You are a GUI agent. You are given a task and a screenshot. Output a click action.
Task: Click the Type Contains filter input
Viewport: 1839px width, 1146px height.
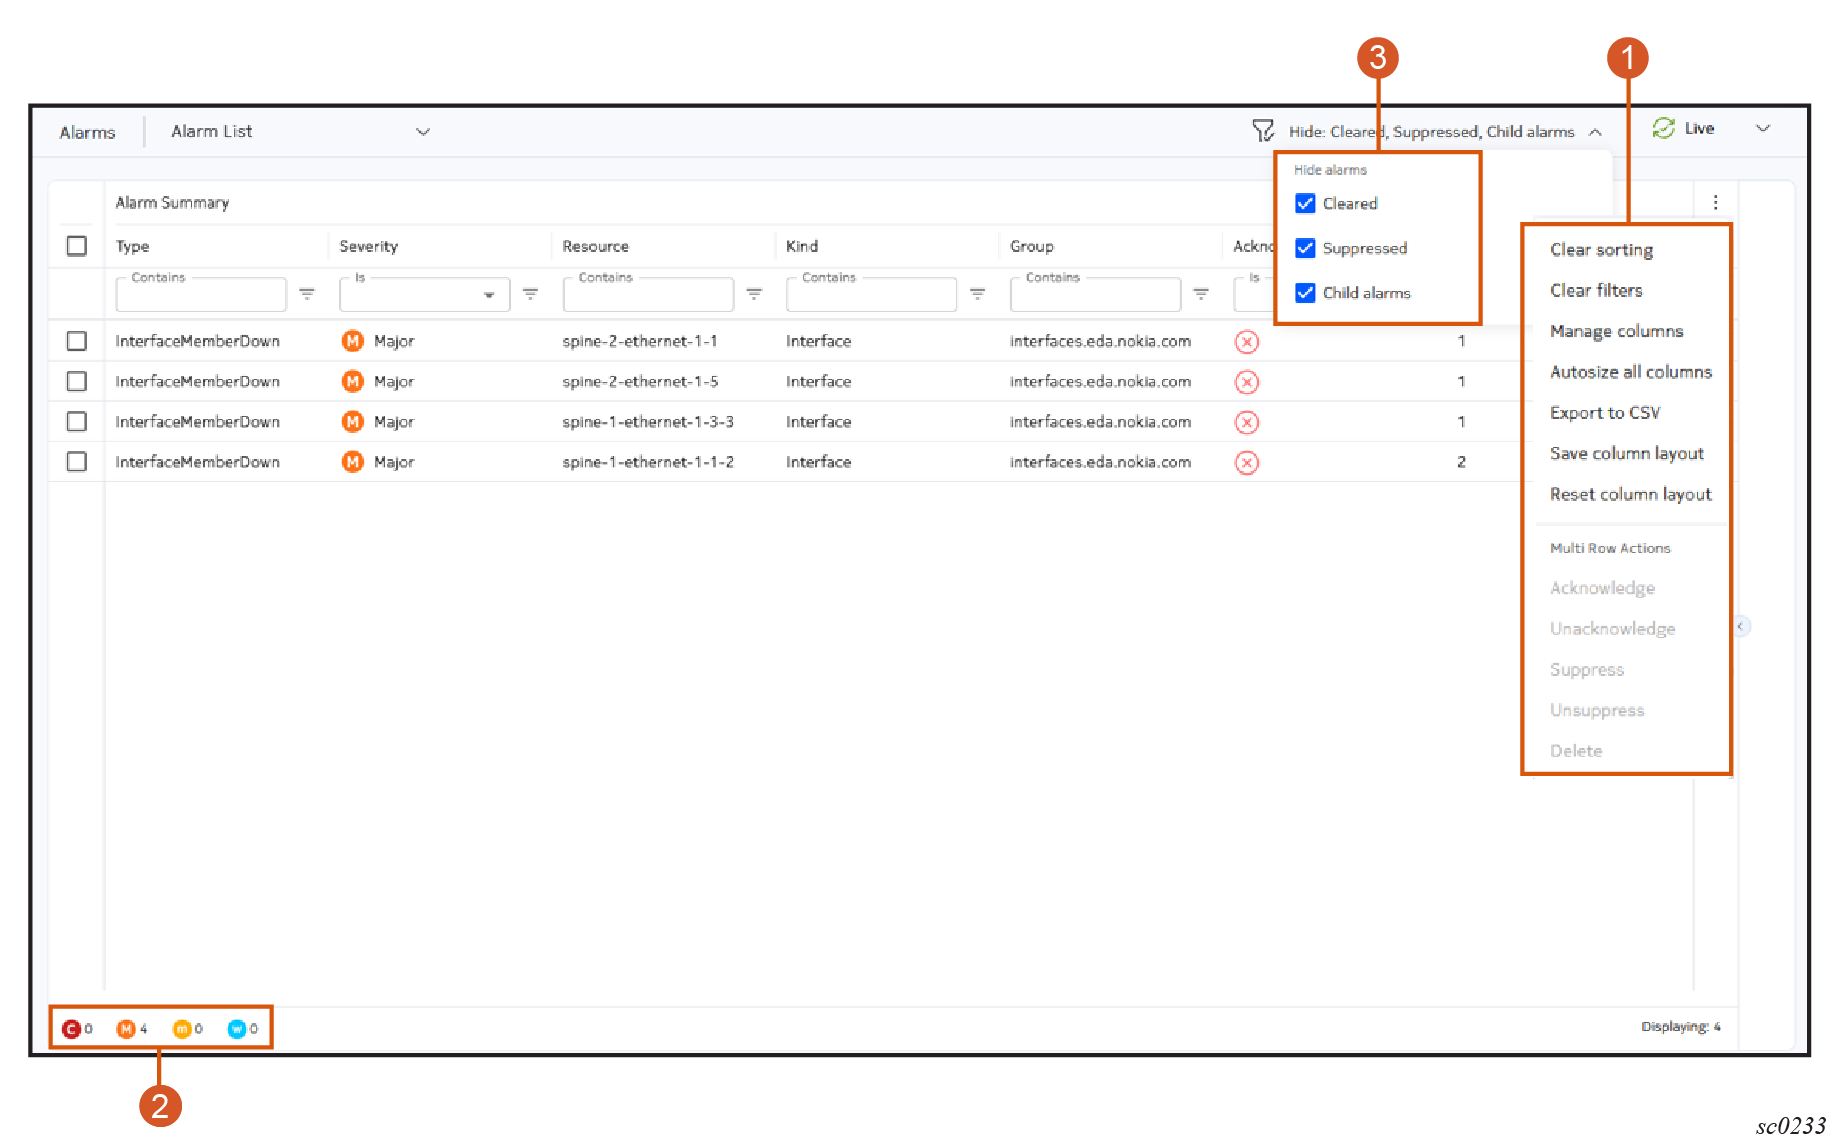(201, 295)
